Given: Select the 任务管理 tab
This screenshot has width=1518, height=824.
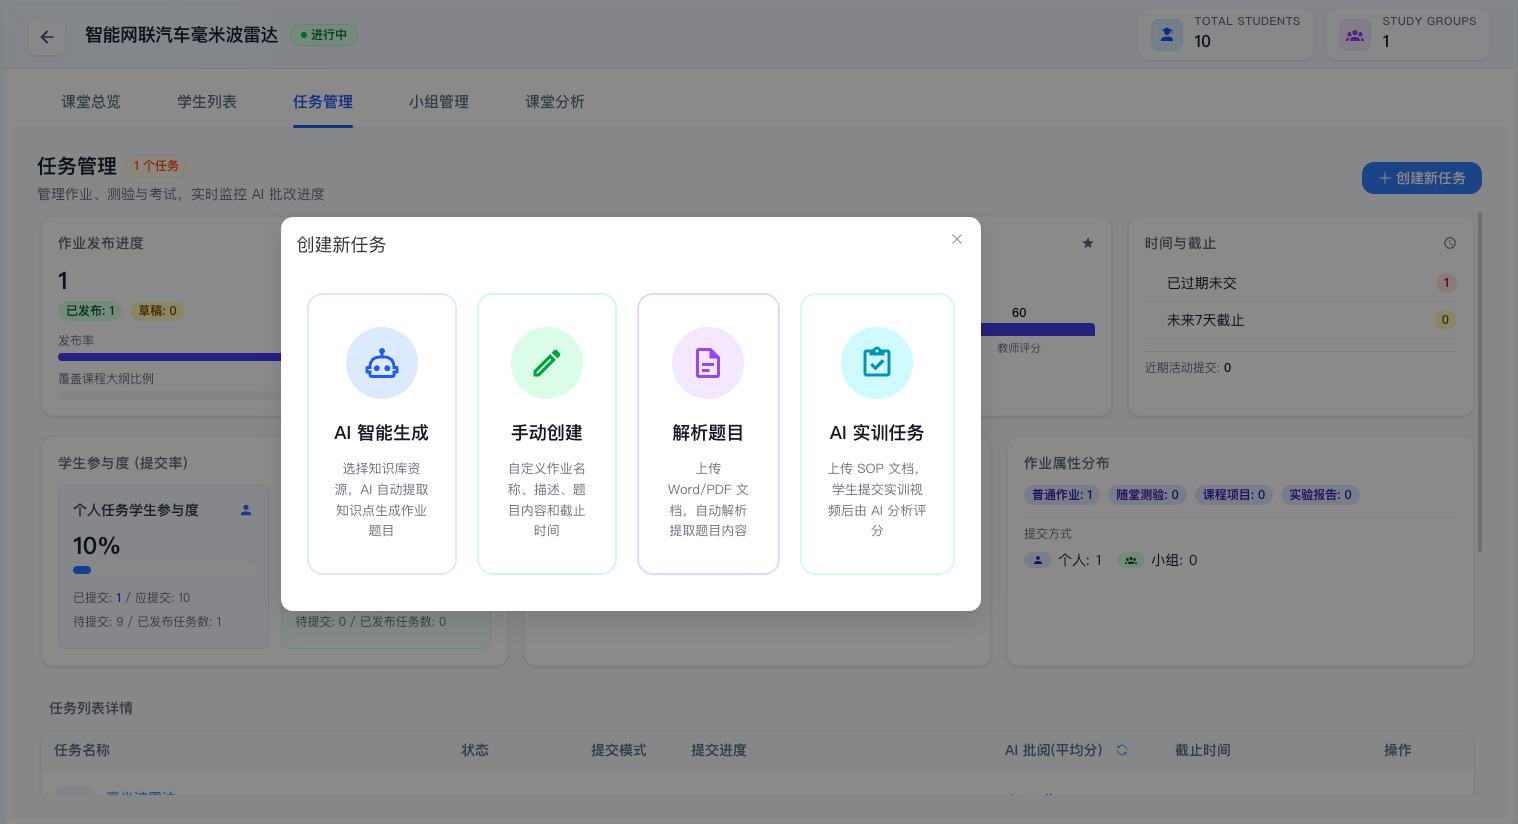Looking at the screenshot, I should click(x=323, y=102).
